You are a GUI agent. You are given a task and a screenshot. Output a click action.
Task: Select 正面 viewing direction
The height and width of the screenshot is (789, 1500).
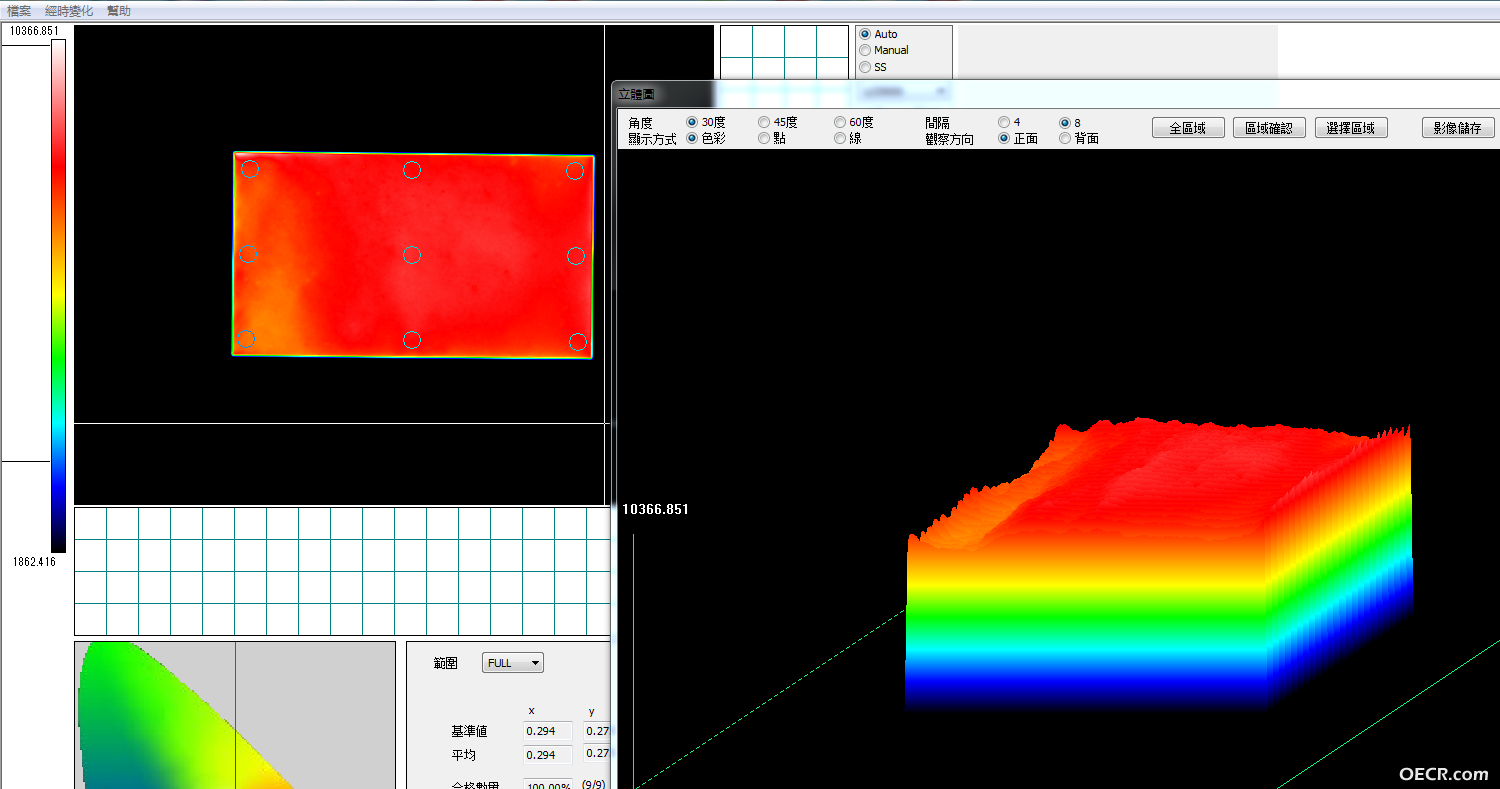tap(1004, 138)
